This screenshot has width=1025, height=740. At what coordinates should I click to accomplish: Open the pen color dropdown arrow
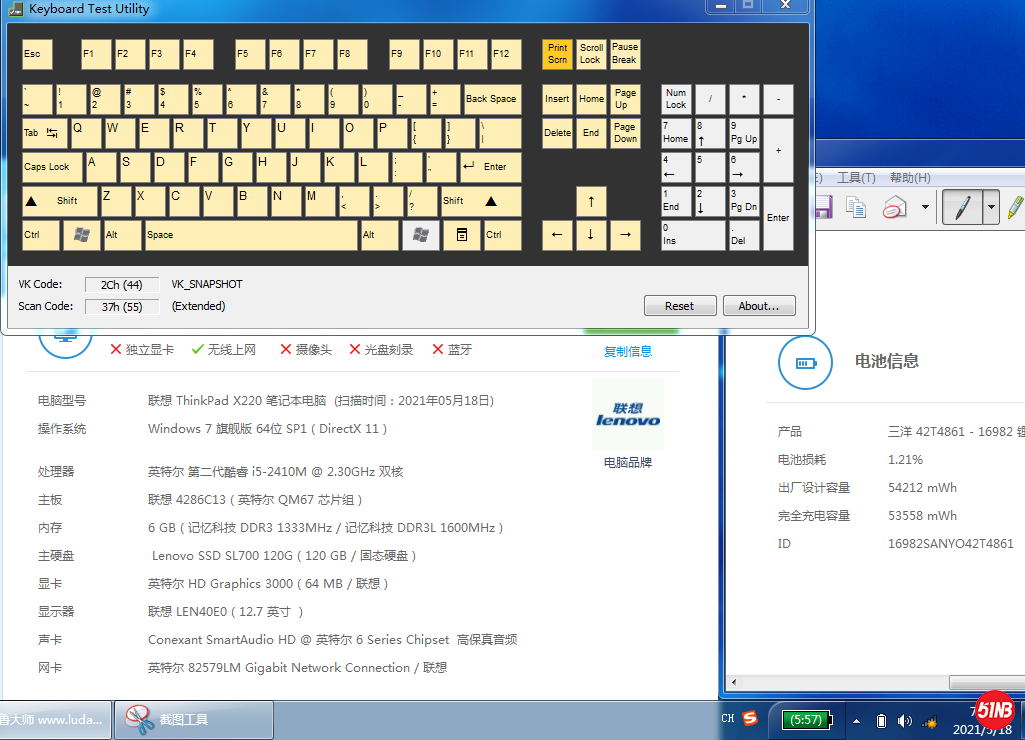(x=991, y=207)
